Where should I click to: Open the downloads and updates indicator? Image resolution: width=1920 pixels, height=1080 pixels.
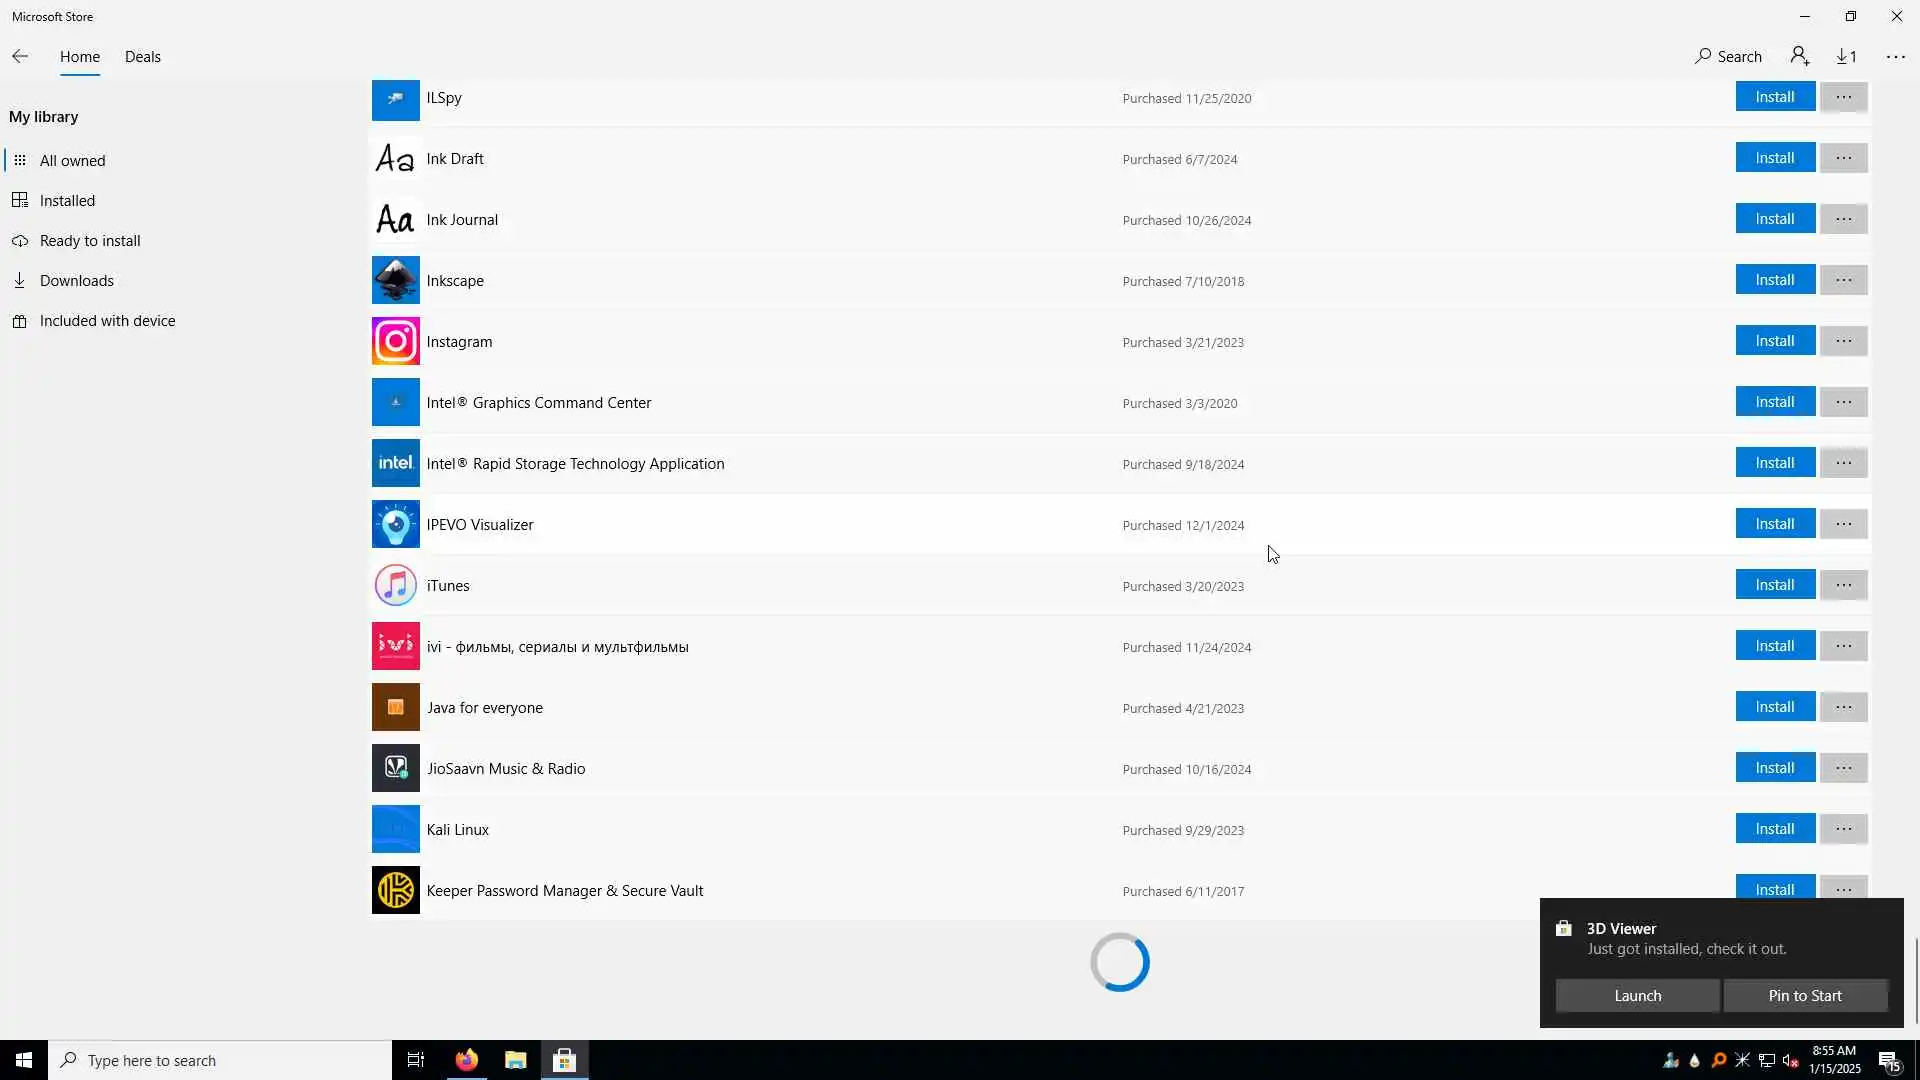pos(1846,57)
